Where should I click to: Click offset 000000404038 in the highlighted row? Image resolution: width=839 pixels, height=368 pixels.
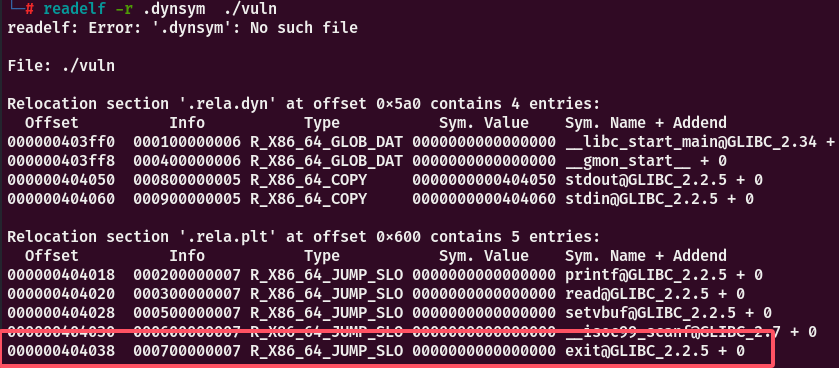tap(61, 351)
